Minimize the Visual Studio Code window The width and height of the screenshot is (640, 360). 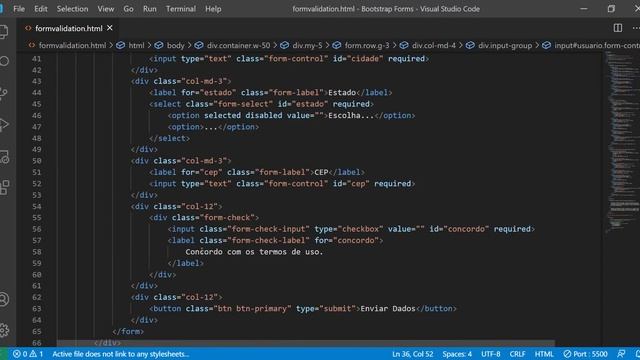pyautogui.click(x=584, y=9)
